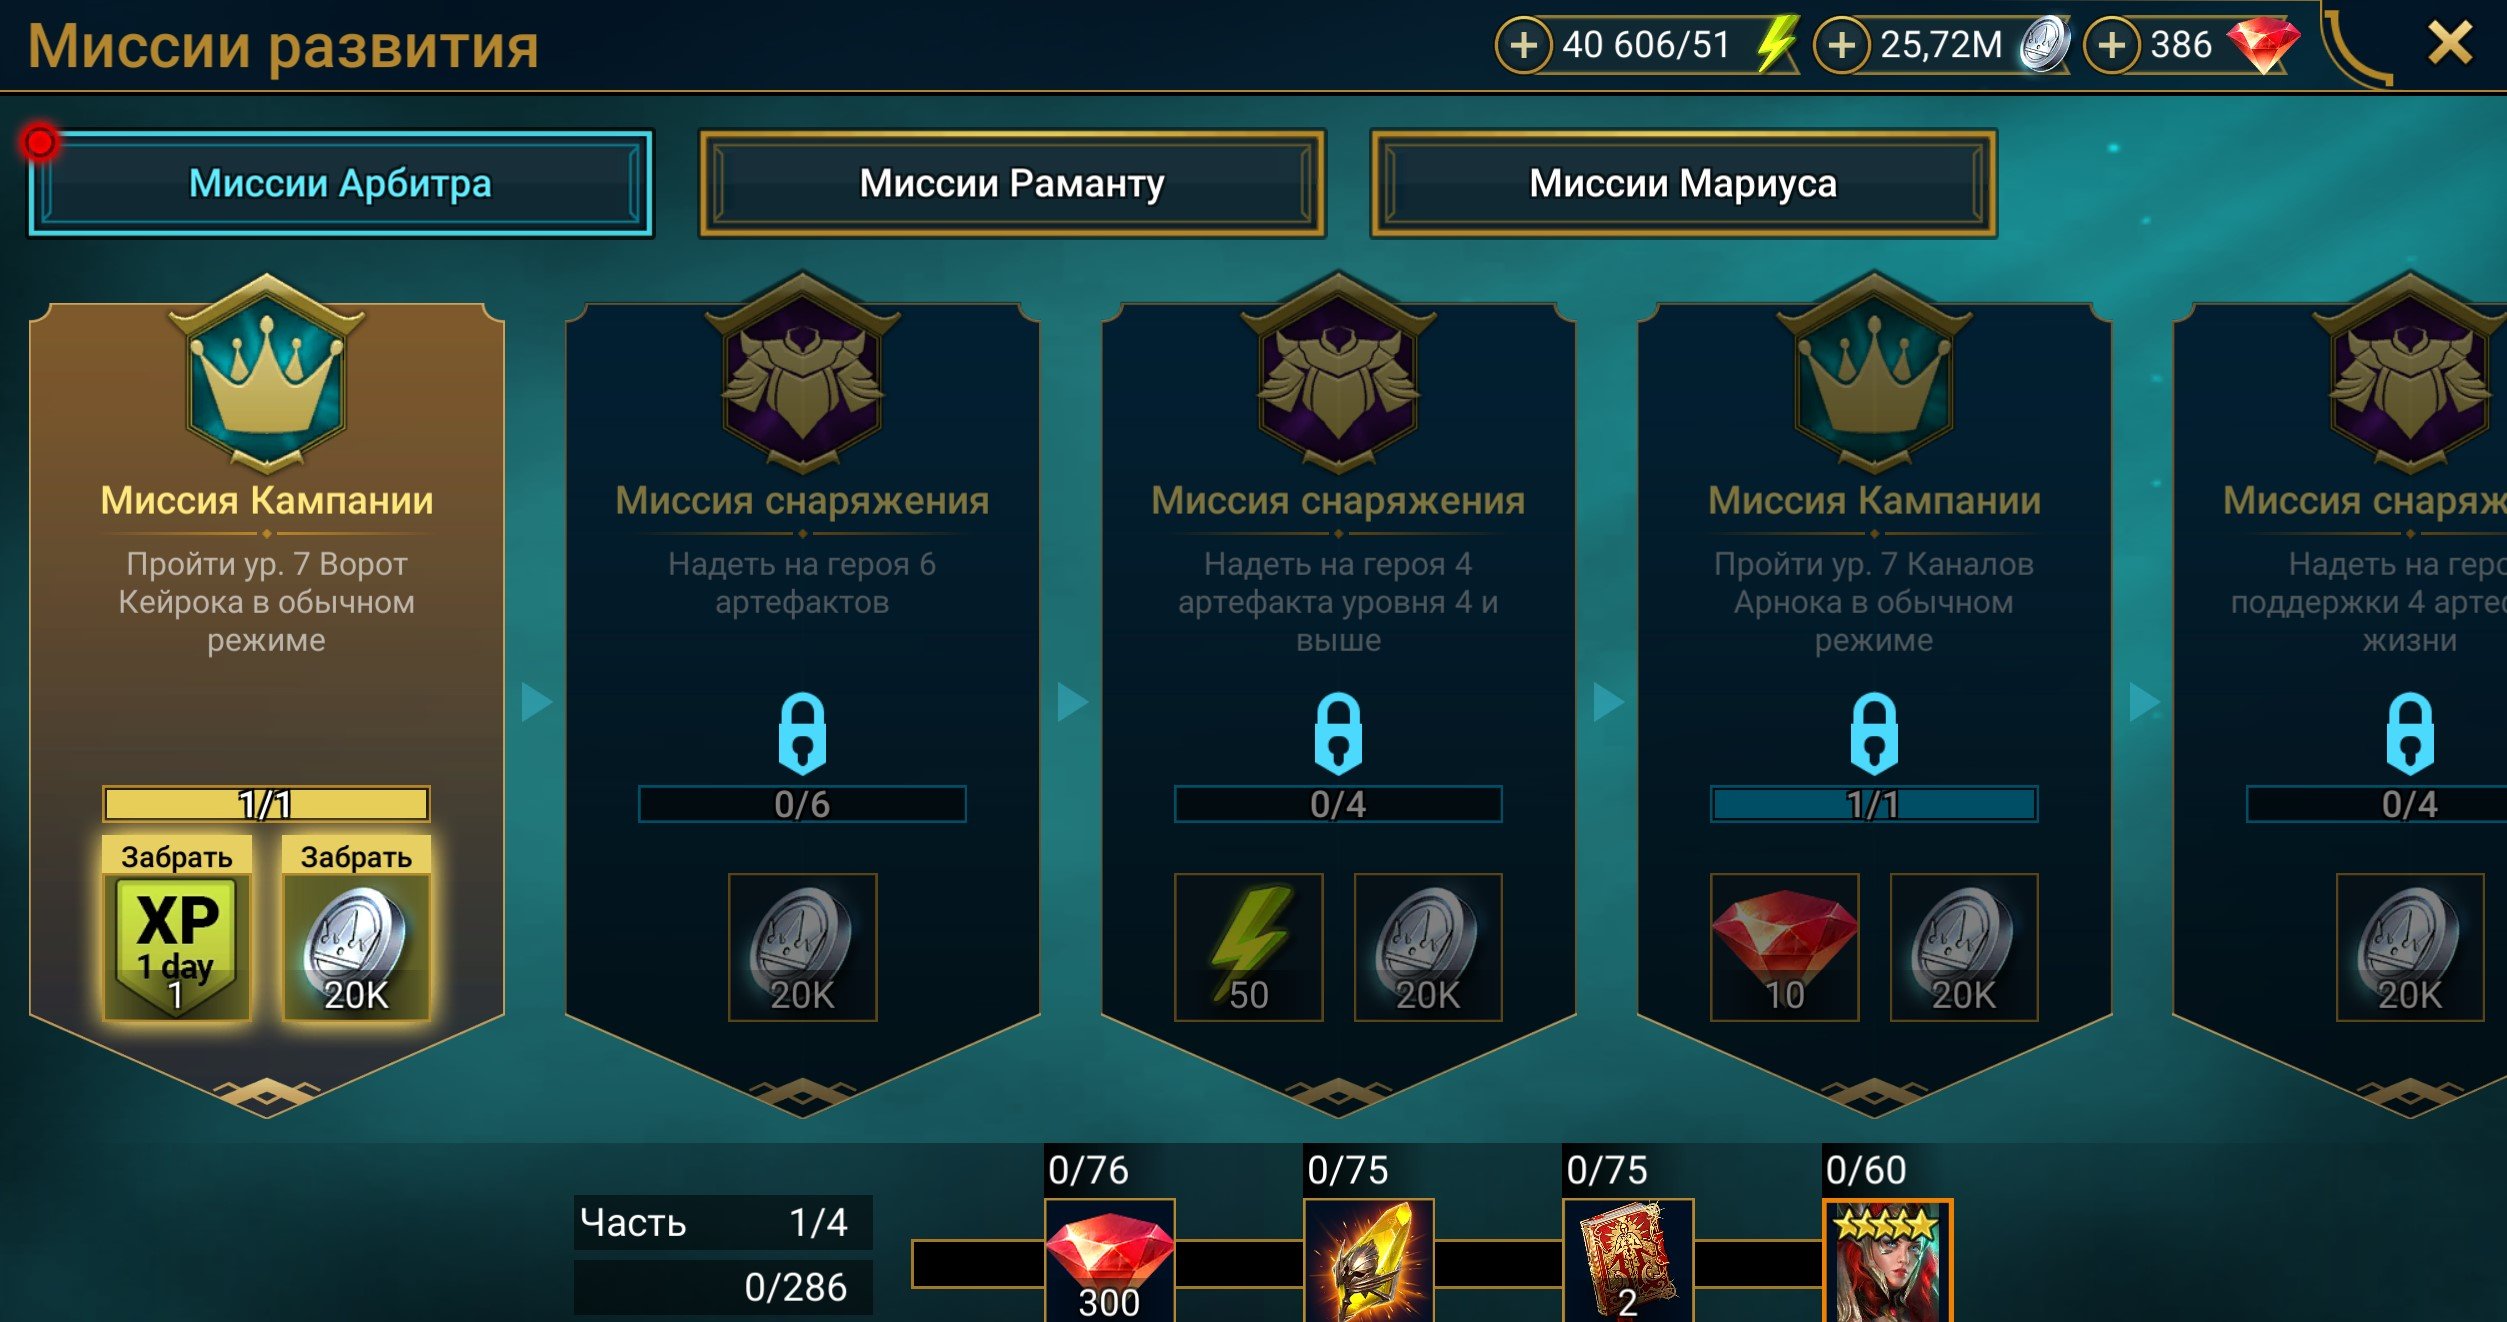
Task: Claim the 20K silver reward
Action: [356, 929]
